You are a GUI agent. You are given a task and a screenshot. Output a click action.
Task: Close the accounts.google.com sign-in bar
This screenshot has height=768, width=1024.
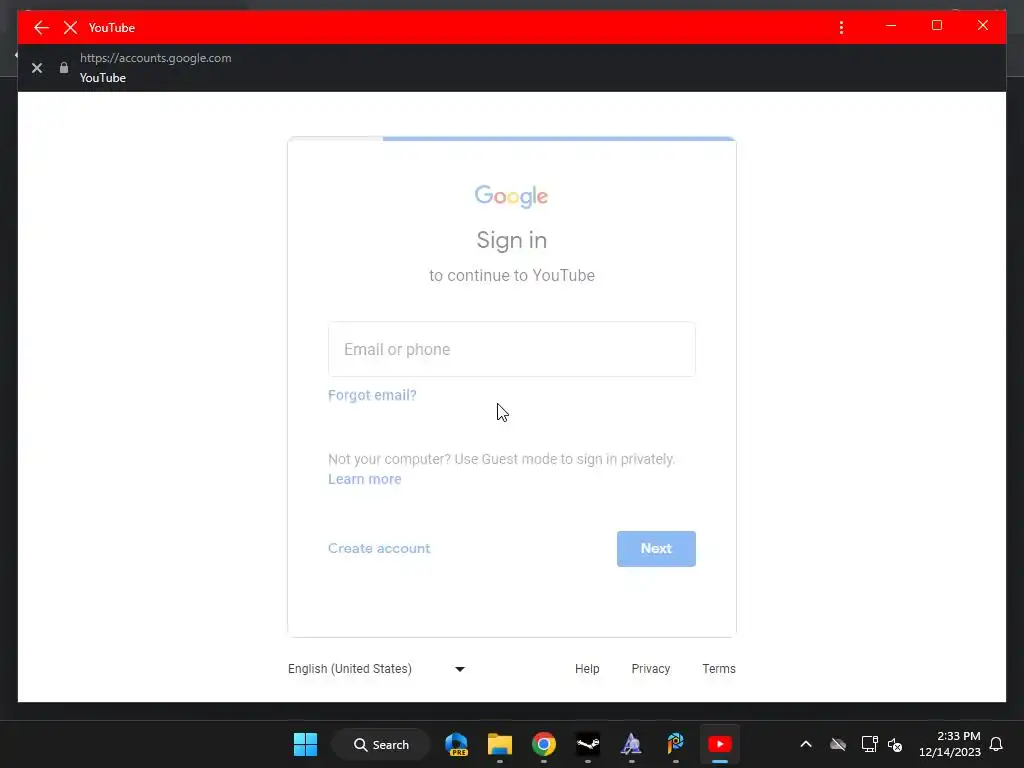pyautogui.click(x=37, y=68)
